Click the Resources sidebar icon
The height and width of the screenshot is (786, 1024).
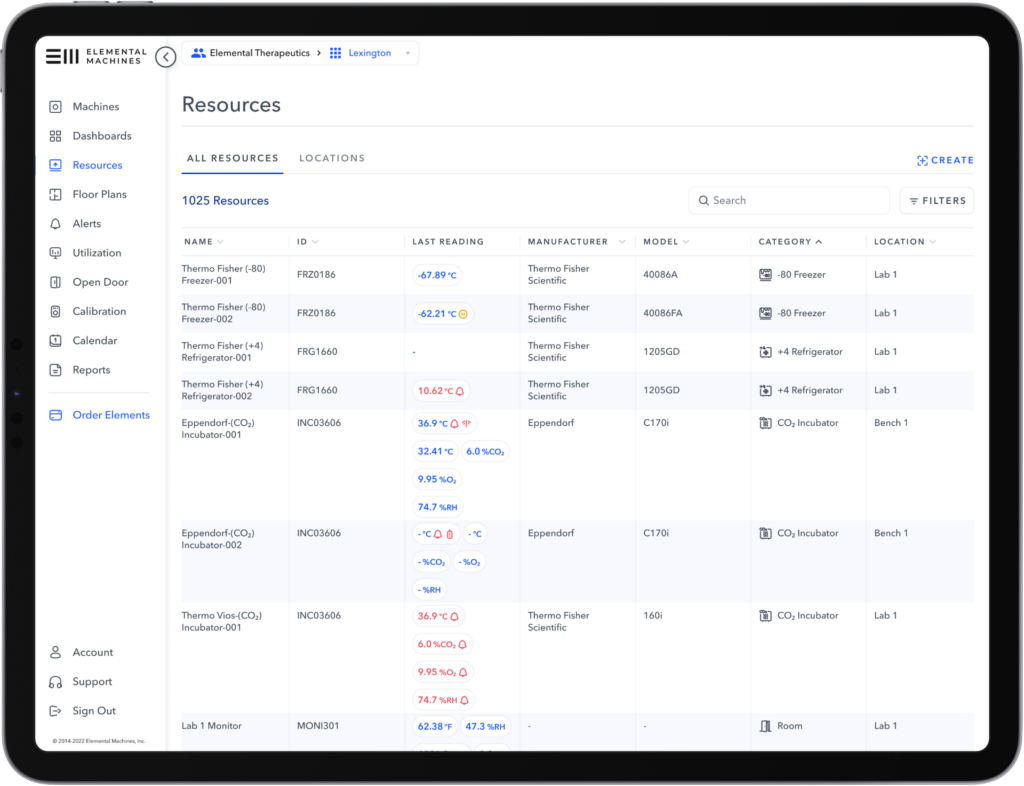(56, 165)
